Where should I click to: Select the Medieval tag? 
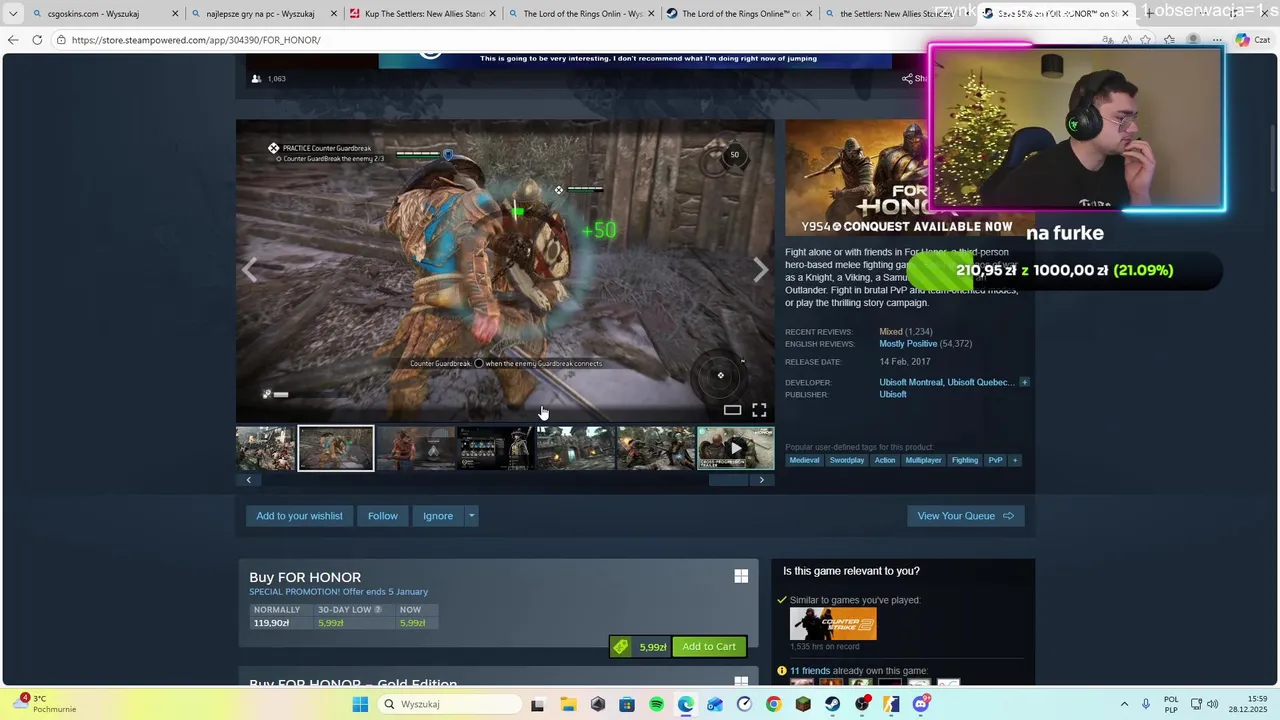click(x=804, y=460)
